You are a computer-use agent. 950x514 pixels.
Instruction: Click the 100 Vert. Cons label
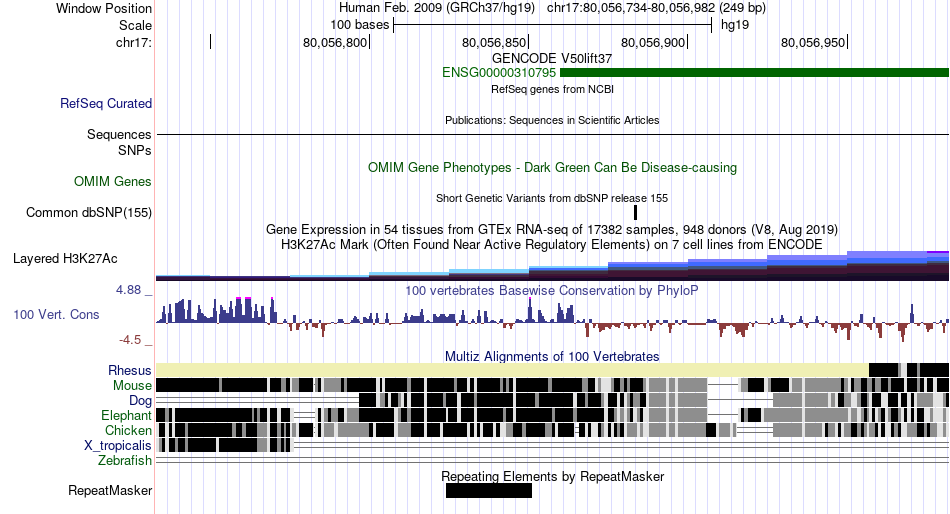click(56, 315)
